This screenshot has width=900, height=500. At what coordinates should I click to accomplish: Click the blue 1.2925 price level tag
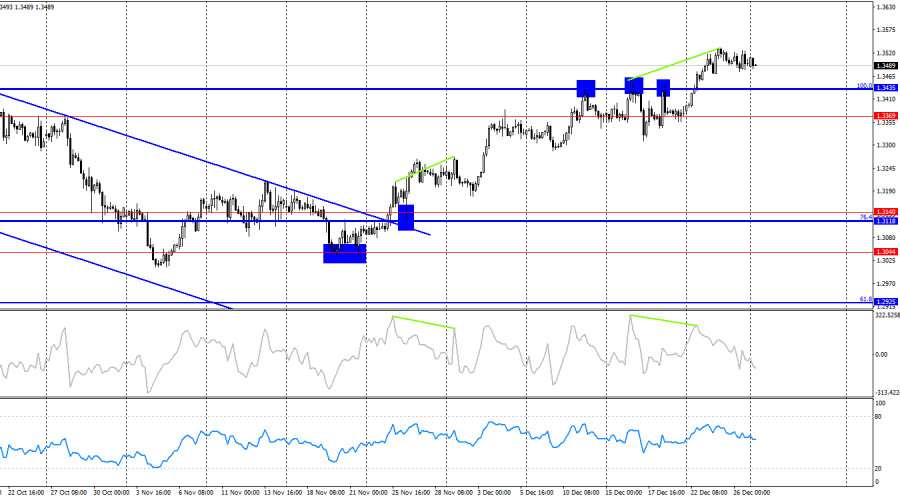click(886, 301)
